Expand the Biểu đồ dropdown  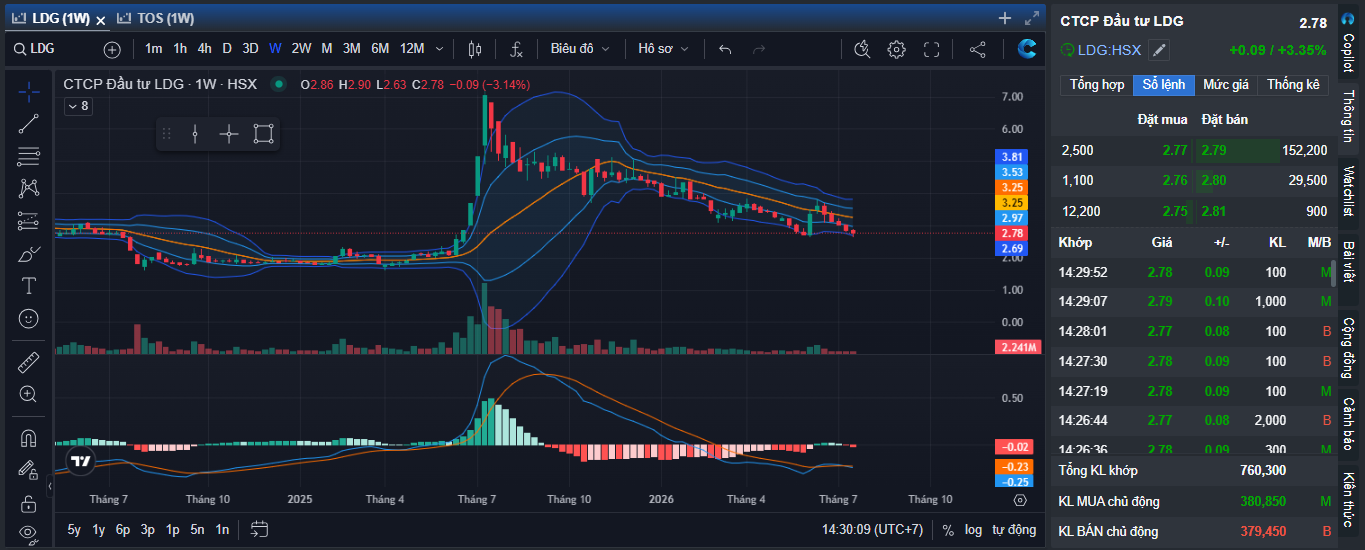tap(580, 49)
